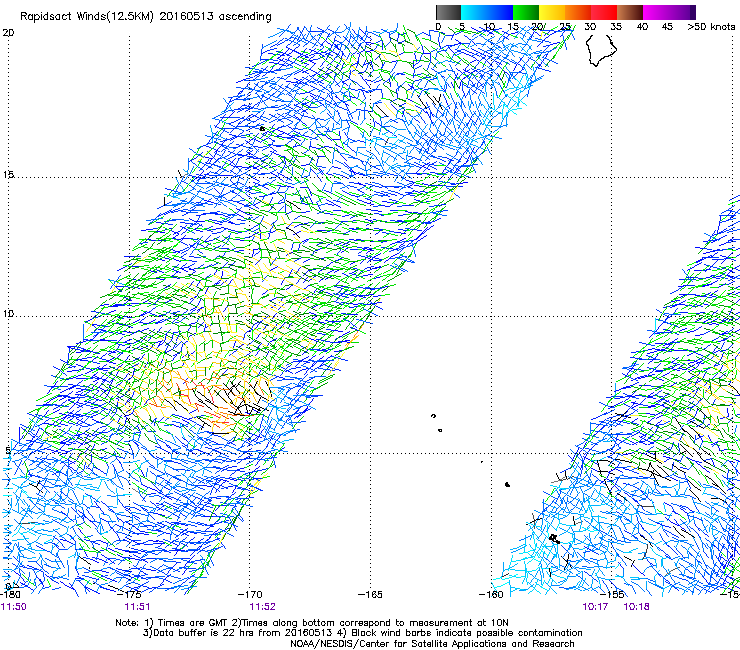Click the NOAA/NESDIS credit line

pyautogui.click(x=432, y=644)
